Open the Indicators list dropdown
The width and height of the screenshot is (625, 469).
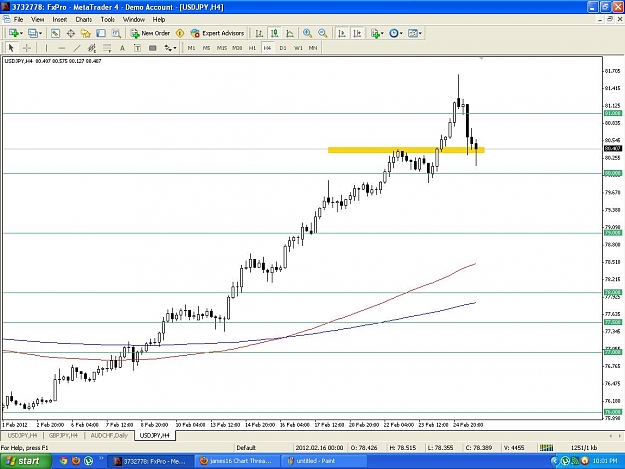pos(377,33)
